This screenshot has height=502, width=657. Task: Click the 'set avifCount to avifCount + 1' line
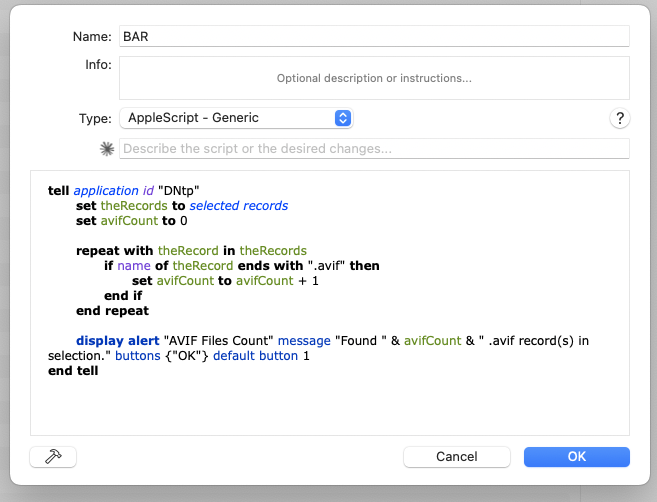click(x=228, y=281)
